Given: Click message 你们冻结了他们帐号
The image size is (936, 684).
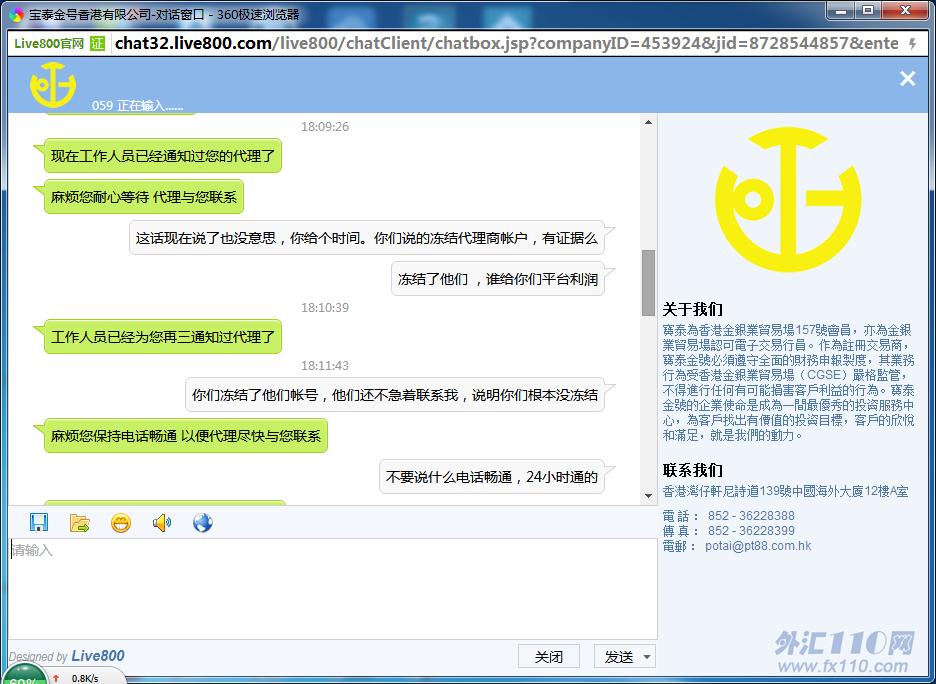Looking at the screenshot, I should tap(395, 395).
